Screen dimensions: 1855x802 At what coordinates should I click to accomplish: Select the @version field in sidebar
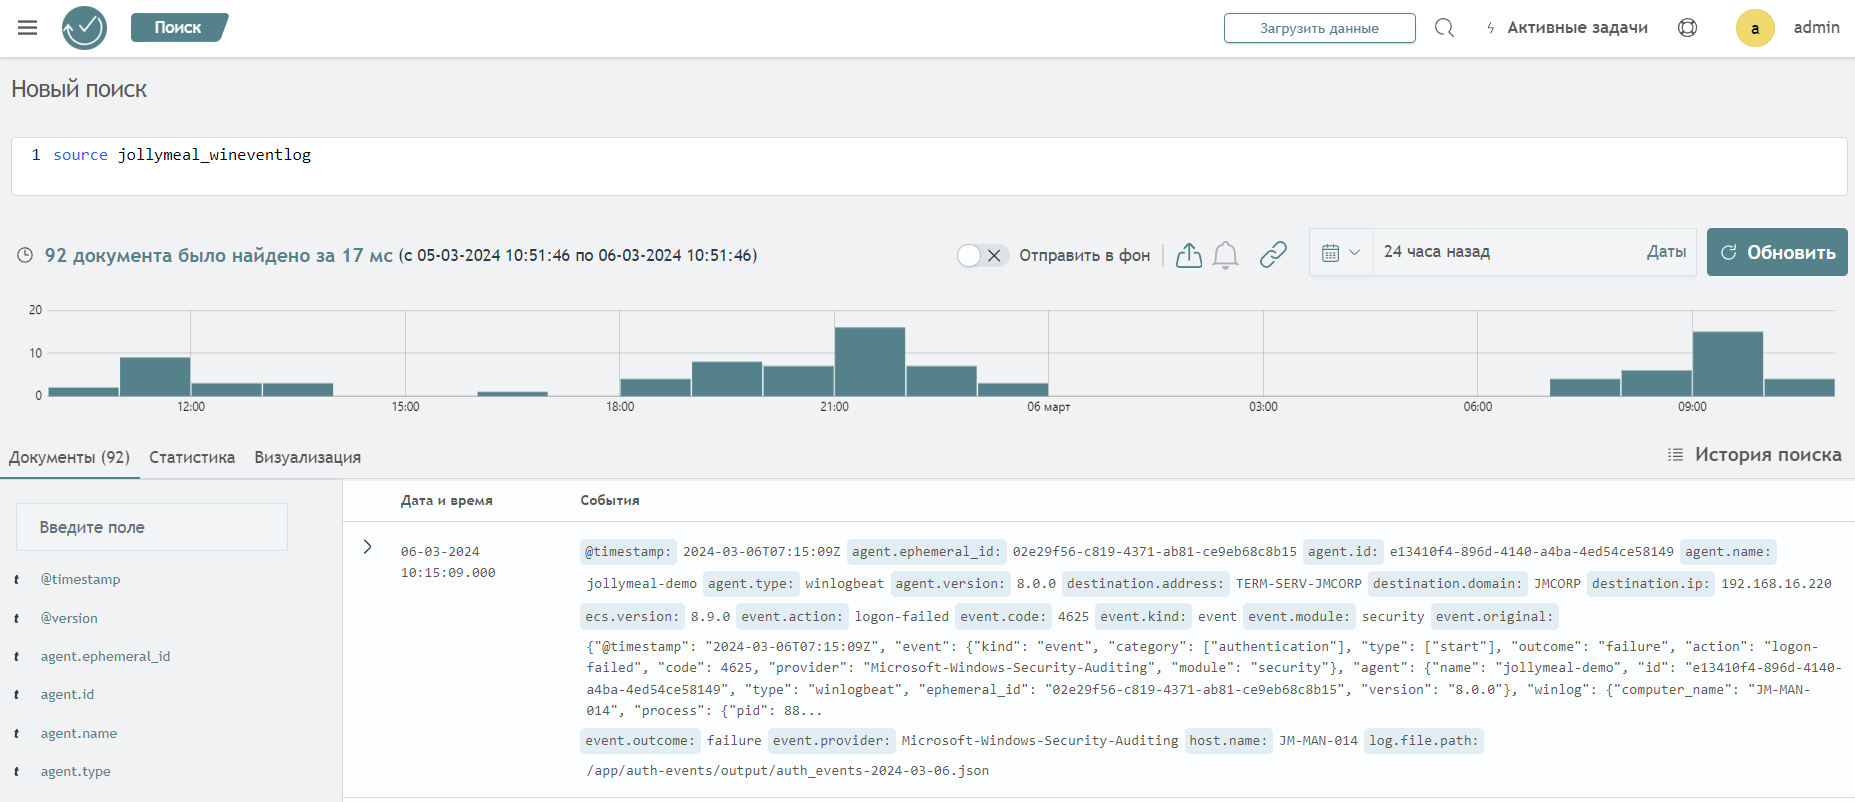click(x=69, y=618)
